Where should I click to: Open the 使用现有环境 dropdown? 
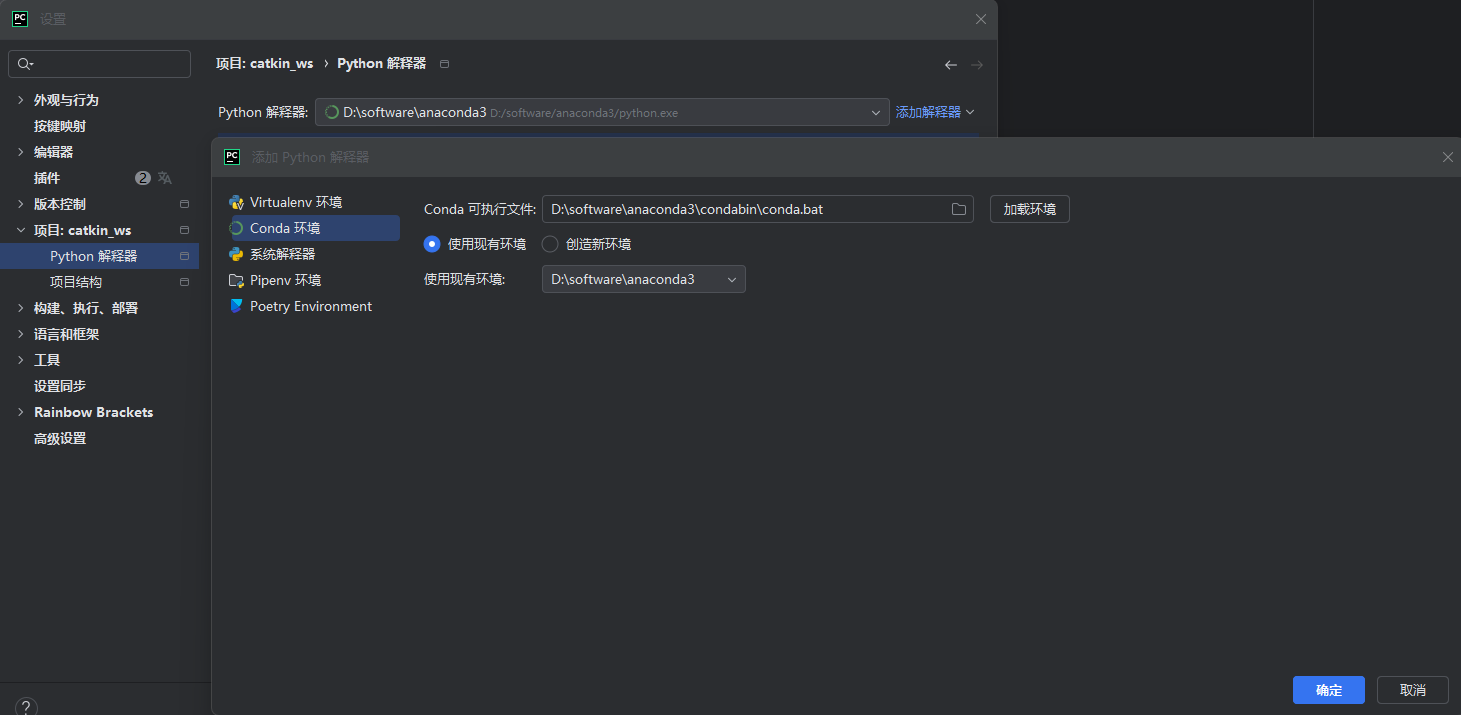[x=643, y=279]
